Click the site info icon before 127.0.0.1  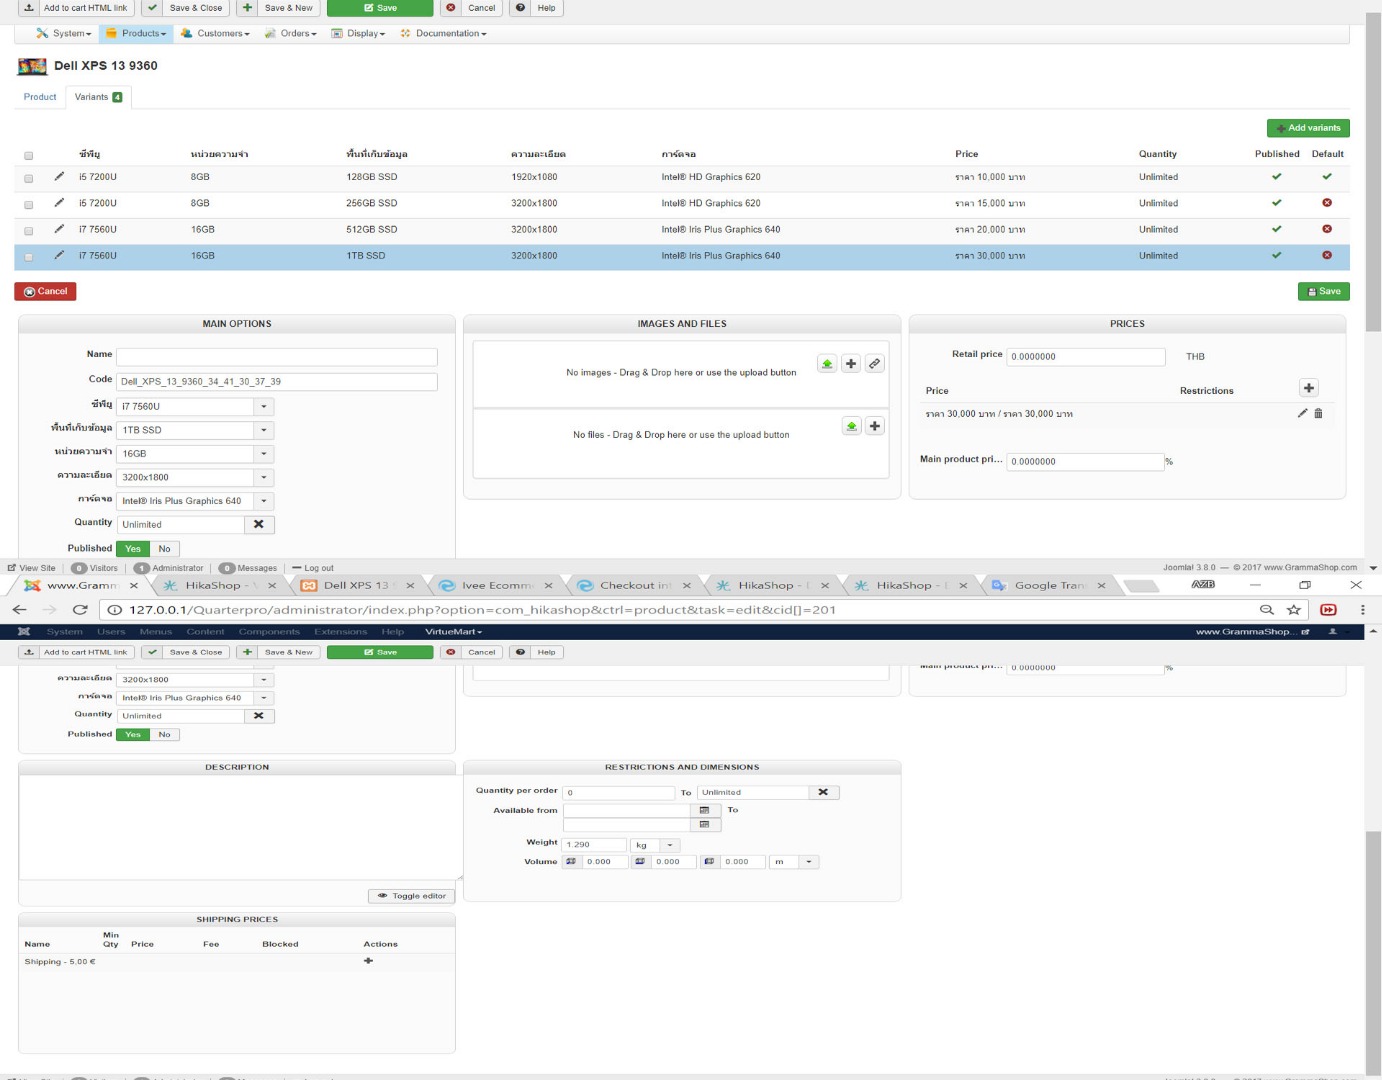click(x=115, y=609)
